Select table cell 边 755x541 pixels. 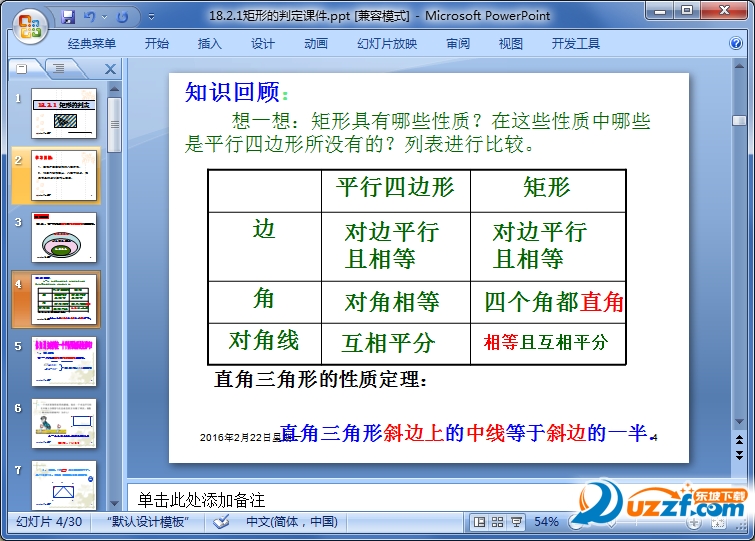(264, 247)
